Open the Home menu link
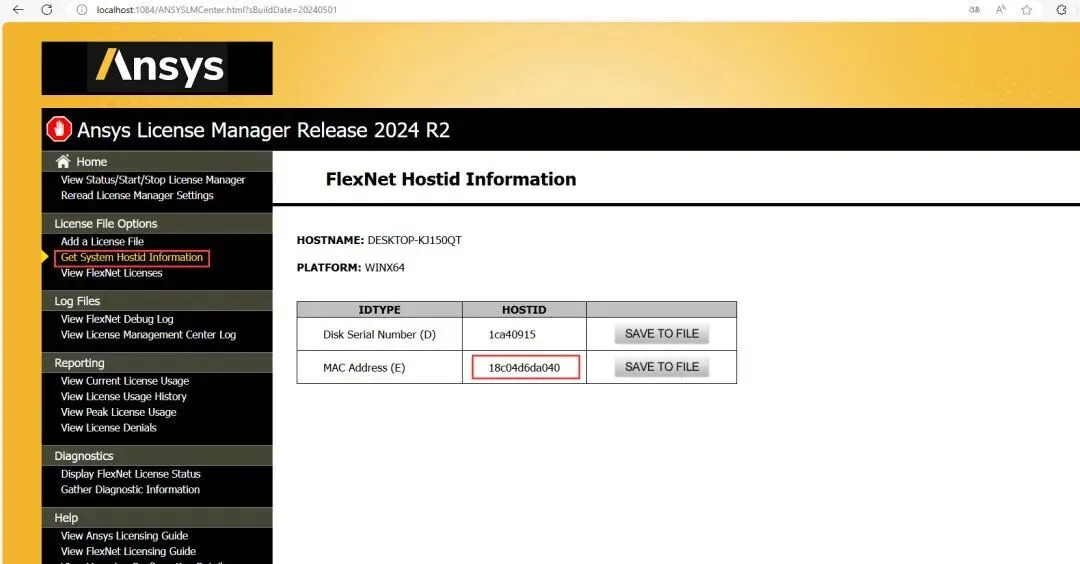 [x=92, y=162]
